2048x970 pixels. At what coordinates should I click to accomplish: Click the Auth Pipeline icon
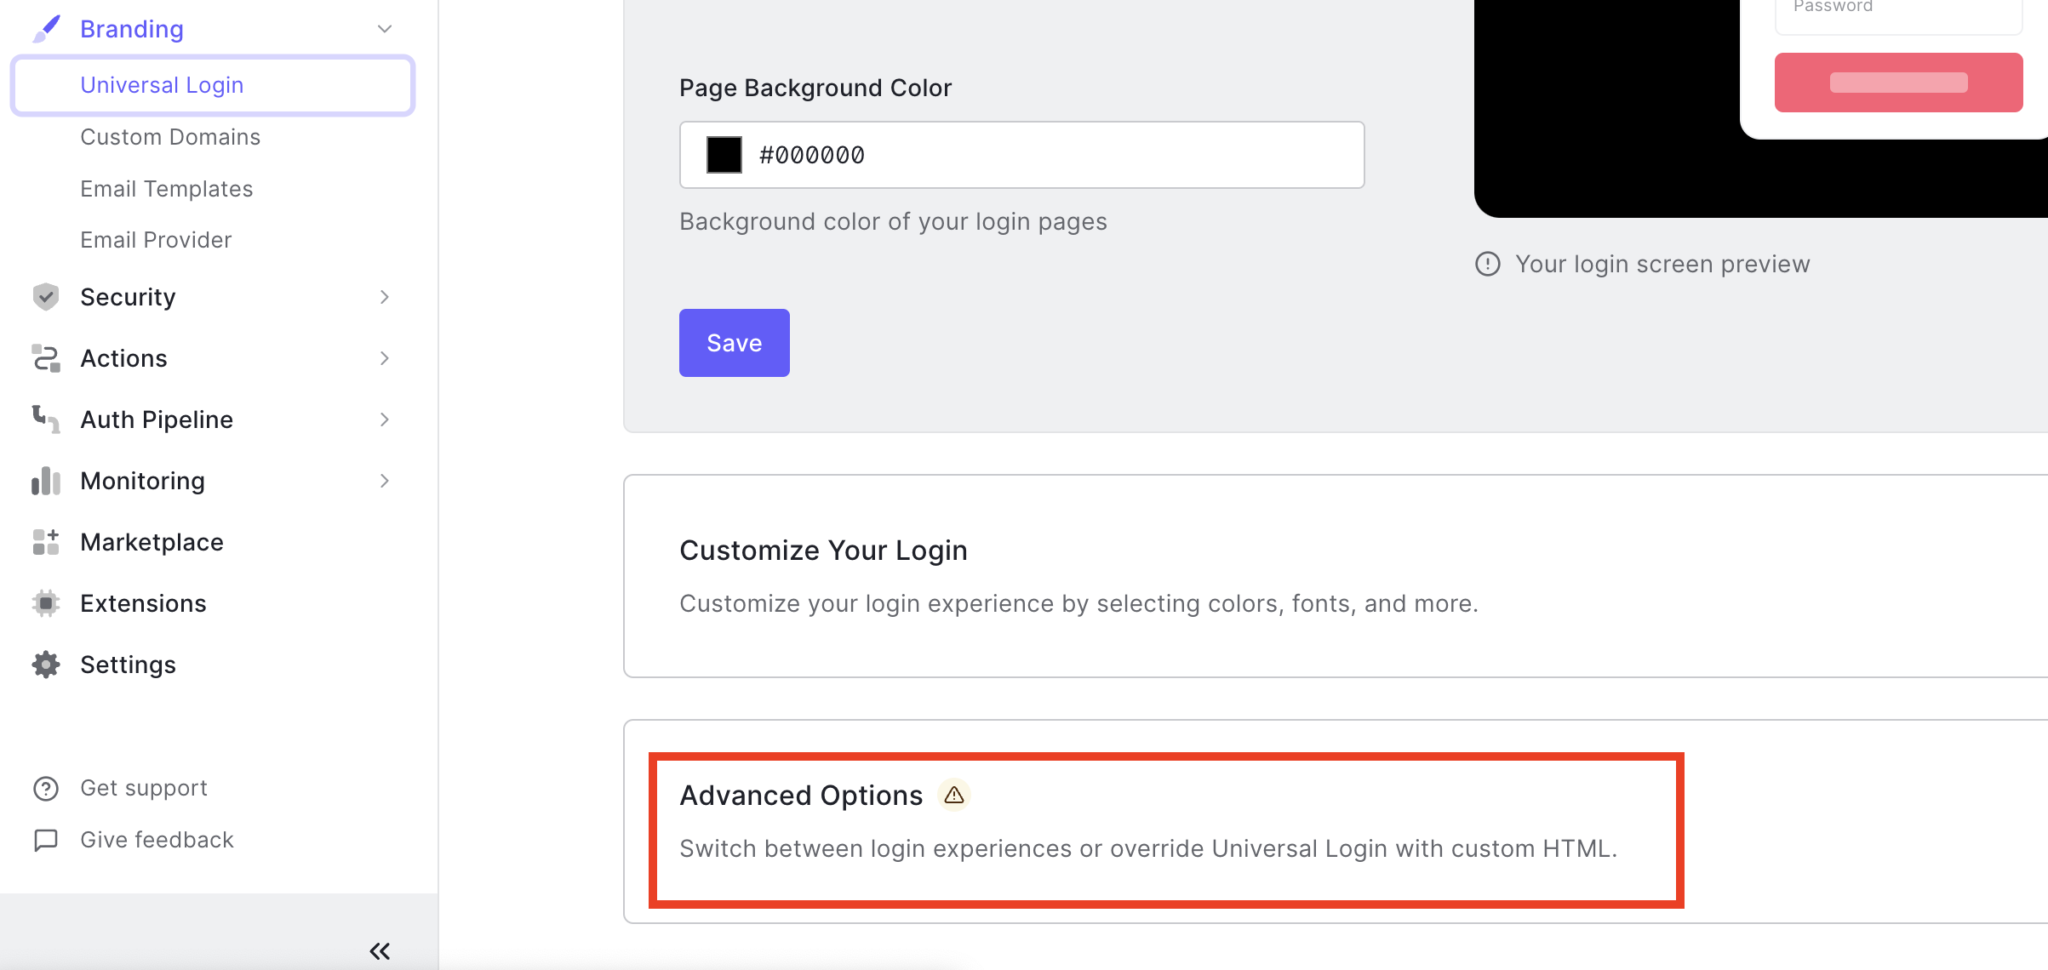tap(45, 419)
